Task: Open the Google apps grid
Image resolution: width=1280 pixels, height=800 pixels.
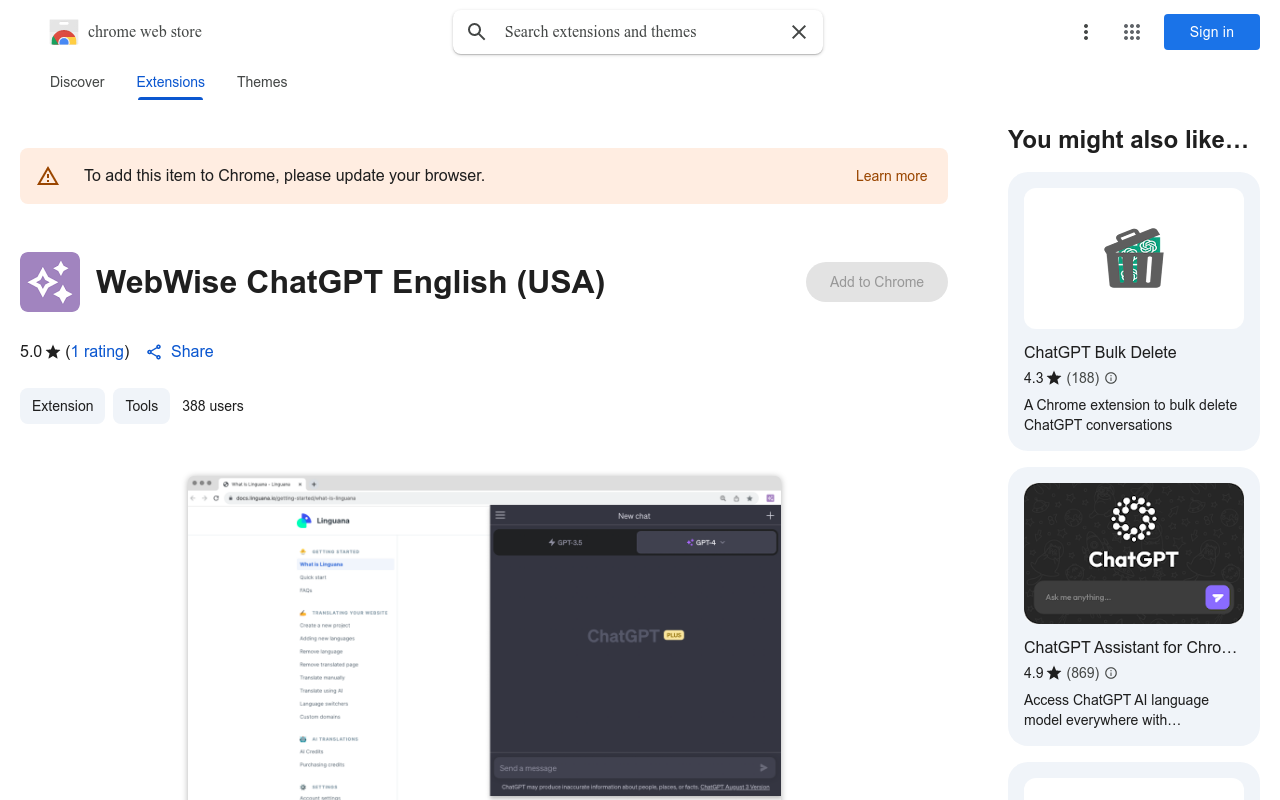Action: tap(1132, 32)
